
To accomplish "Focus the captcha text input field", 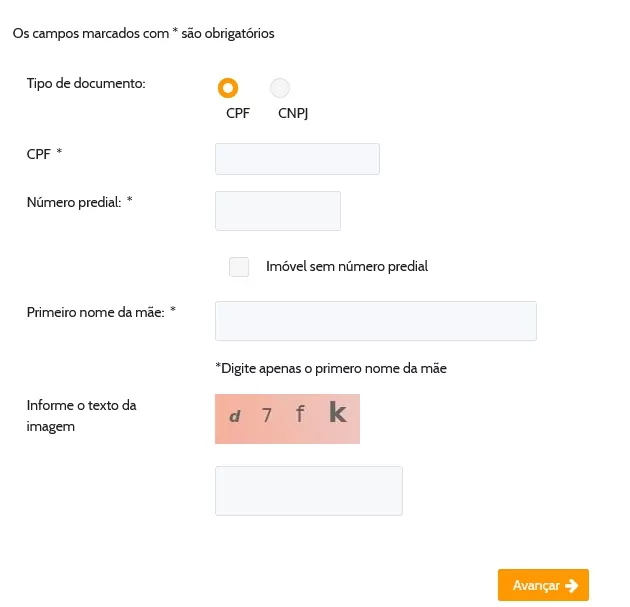I will pyautogui.click(x=309, y=491).
